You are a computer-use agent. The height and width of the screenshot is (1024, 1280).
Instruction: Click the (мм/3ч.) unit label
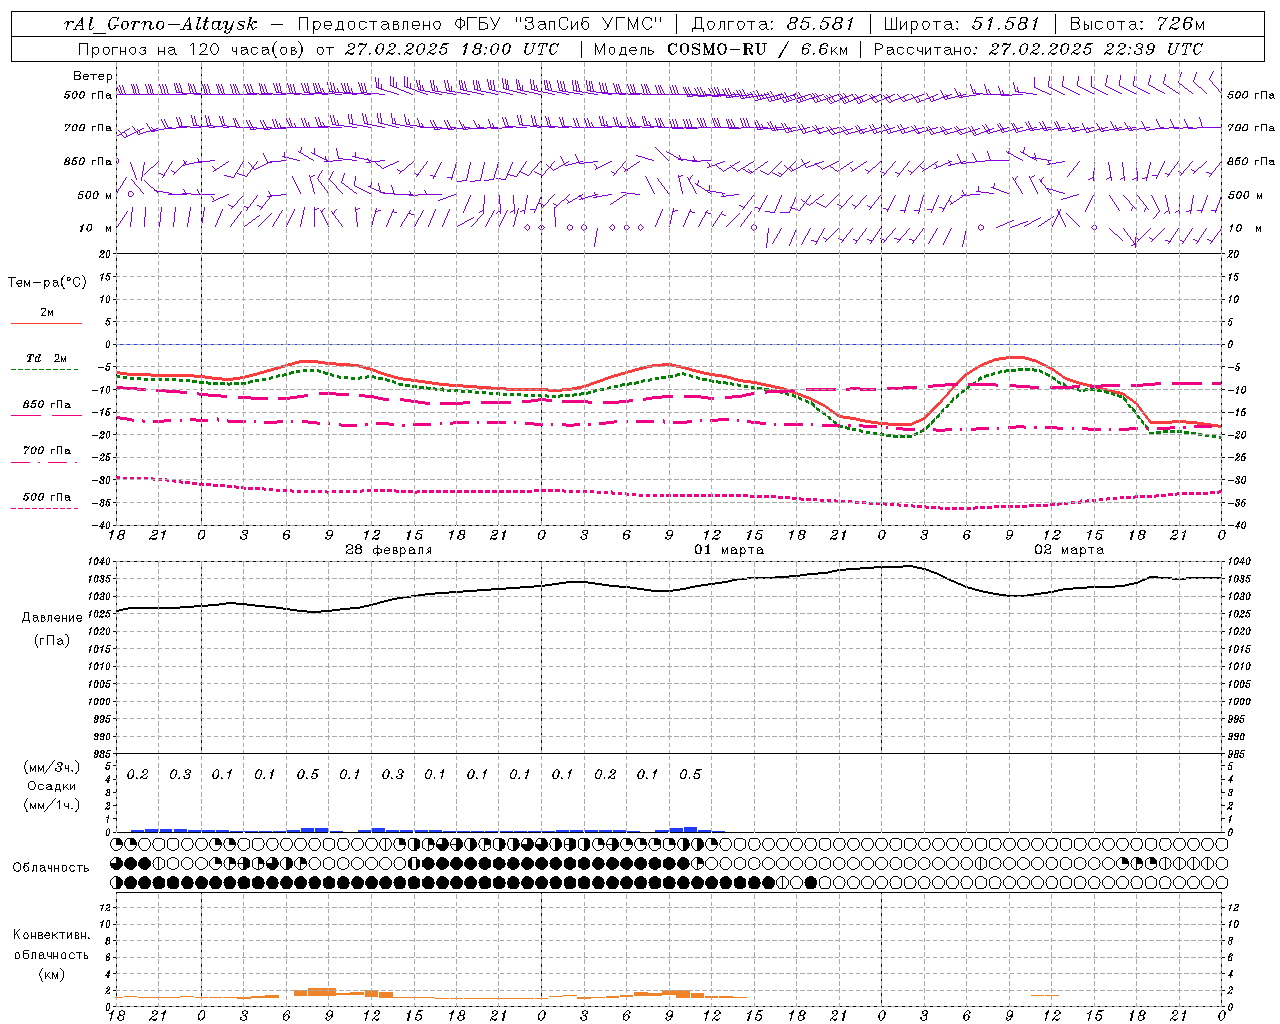click(x=52, y=767)
